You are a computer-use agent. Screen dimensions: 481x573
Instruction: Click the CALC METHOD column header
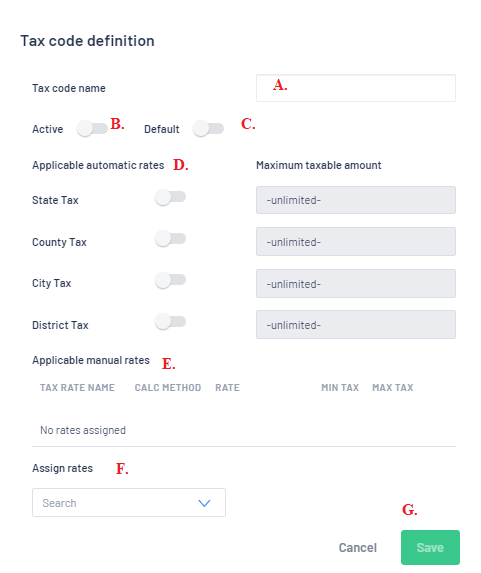click(x=168, y=387)
